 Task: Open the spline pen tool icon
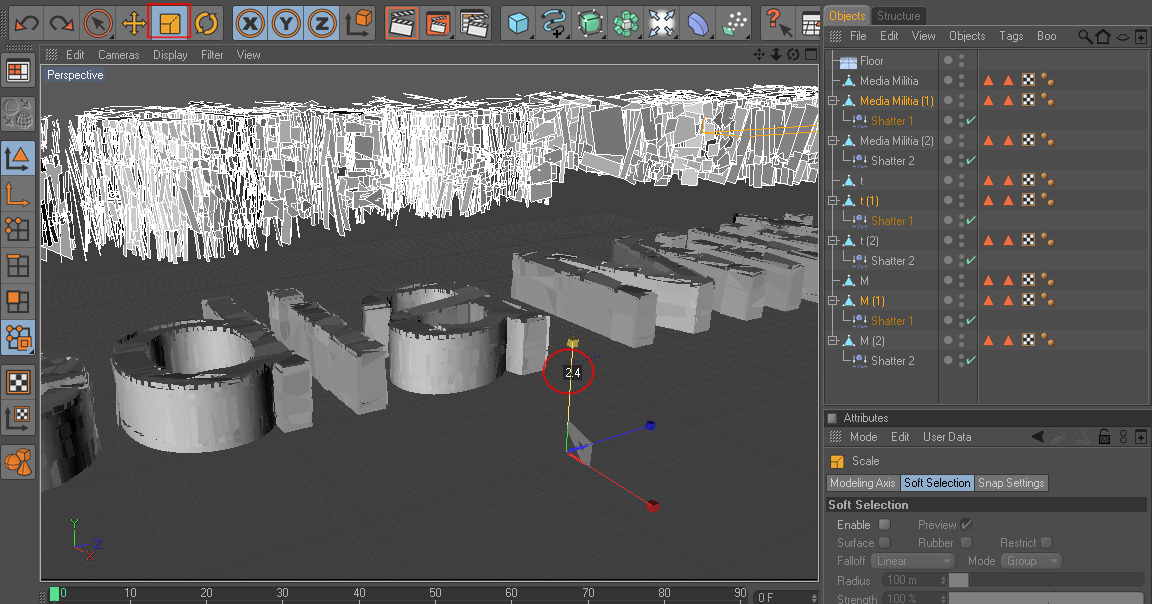coord(553,24)
